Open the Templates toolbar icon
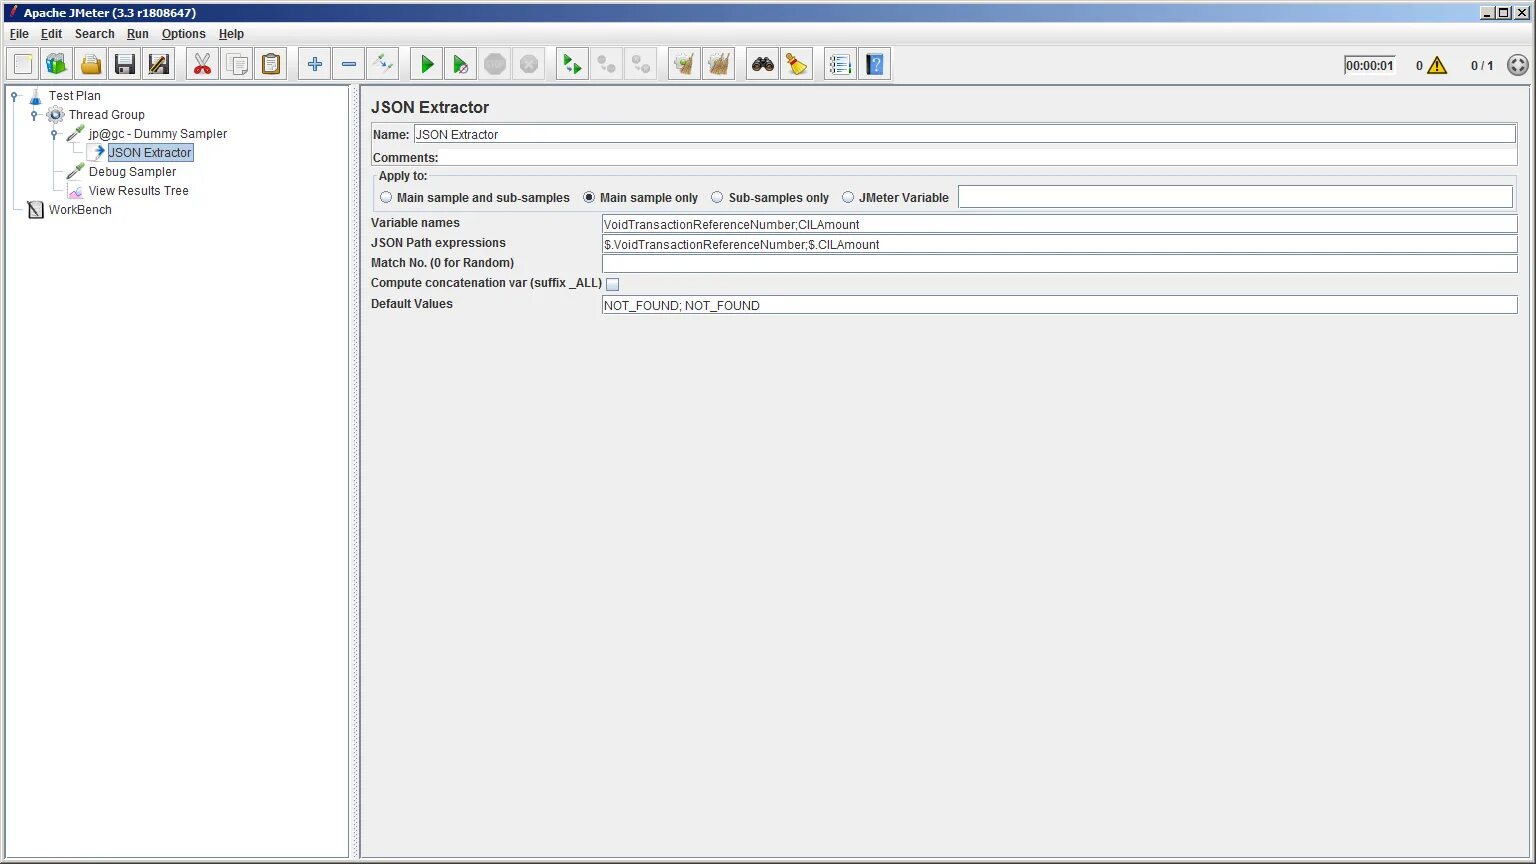Screen dimensions: 1536x864 pos(57,65)
